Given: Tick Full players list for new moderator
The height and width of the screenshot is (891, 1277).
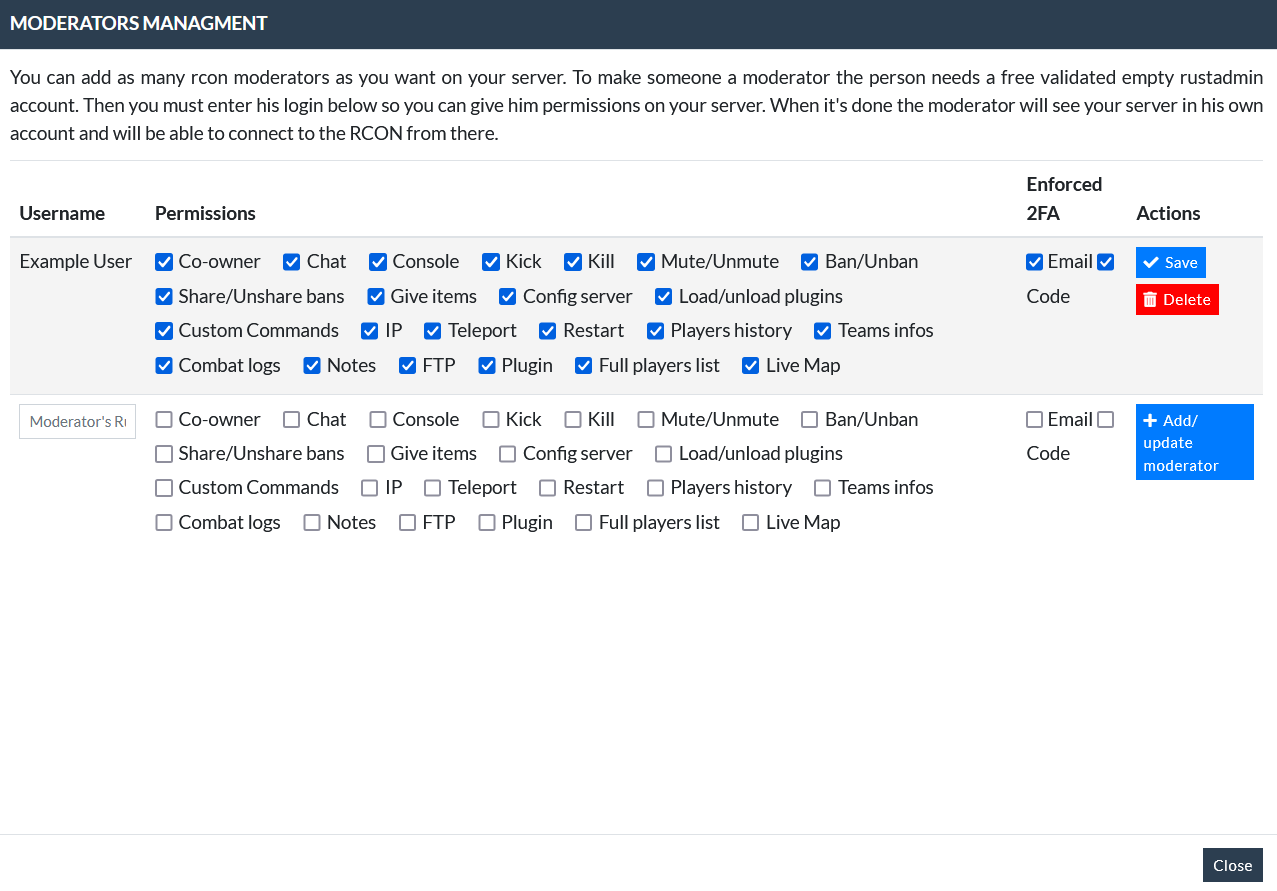Looking at the screenshot, I should click(584, 523).
